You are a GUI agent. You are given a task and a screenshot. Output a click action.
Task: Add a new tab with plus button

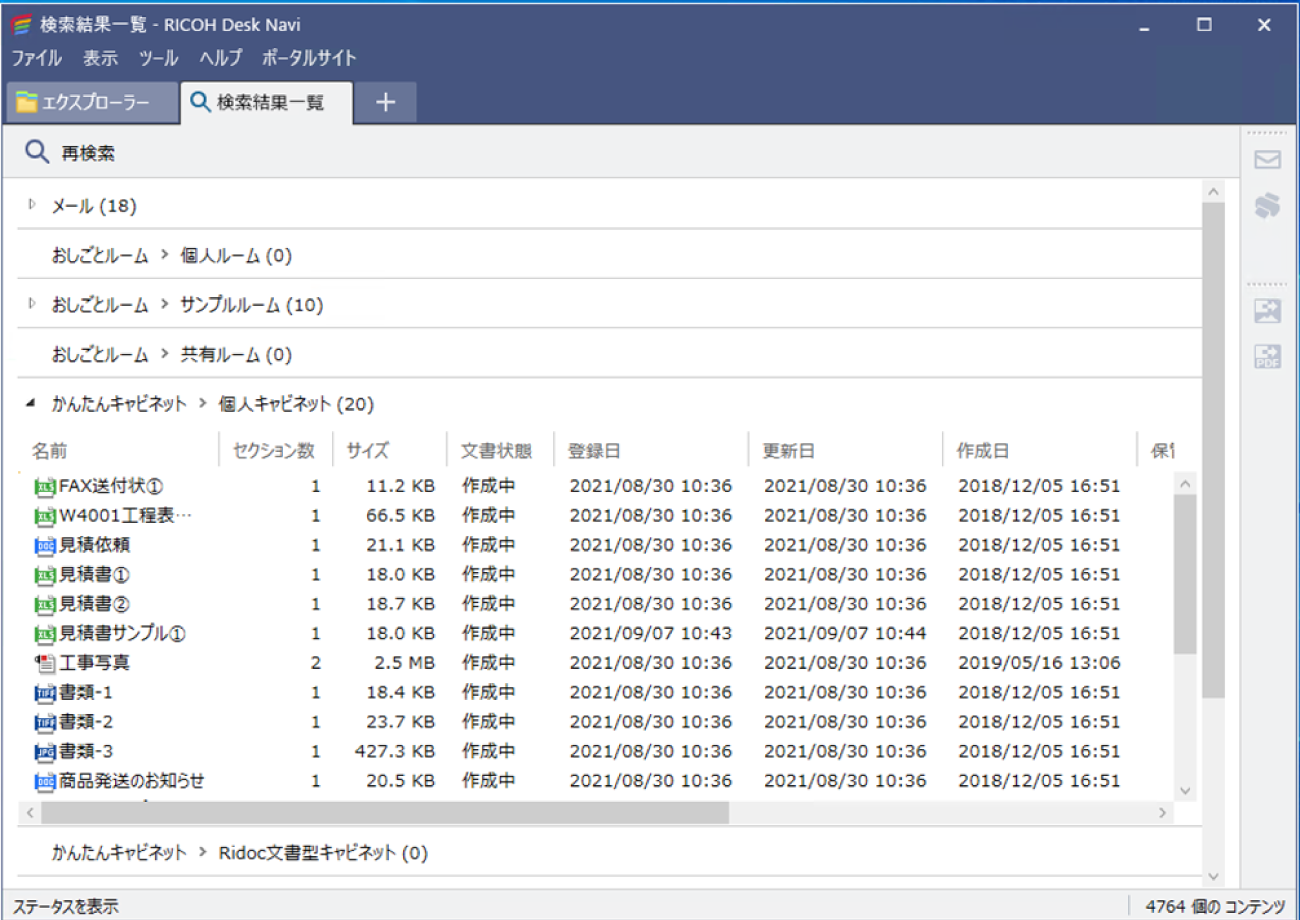click(386, 103)
